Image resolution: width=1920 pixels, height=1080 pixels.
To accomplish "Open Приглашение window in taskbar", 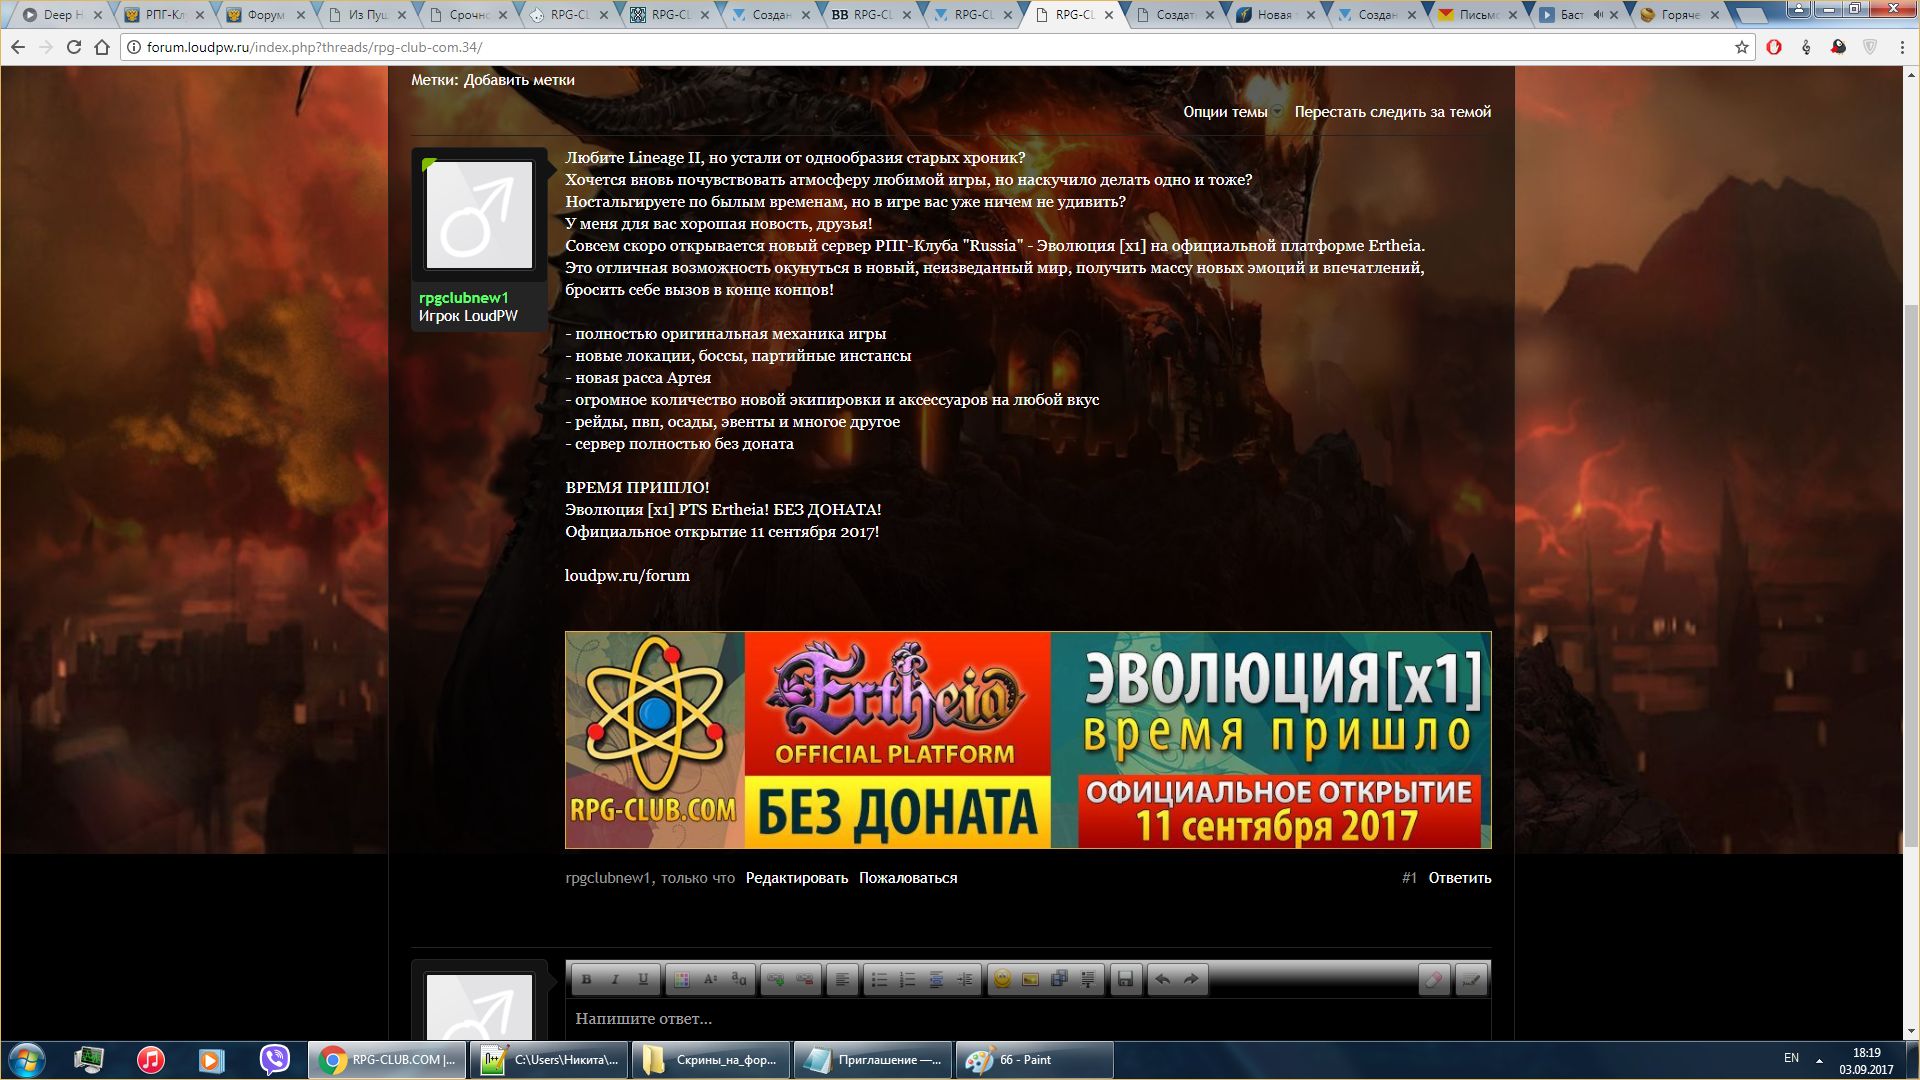I will (x=873, y=1060).
